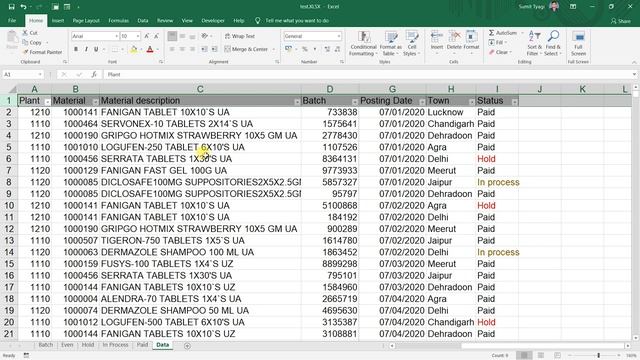
Task: Save the workbook with the Save icon
Action: pos(11,7)
